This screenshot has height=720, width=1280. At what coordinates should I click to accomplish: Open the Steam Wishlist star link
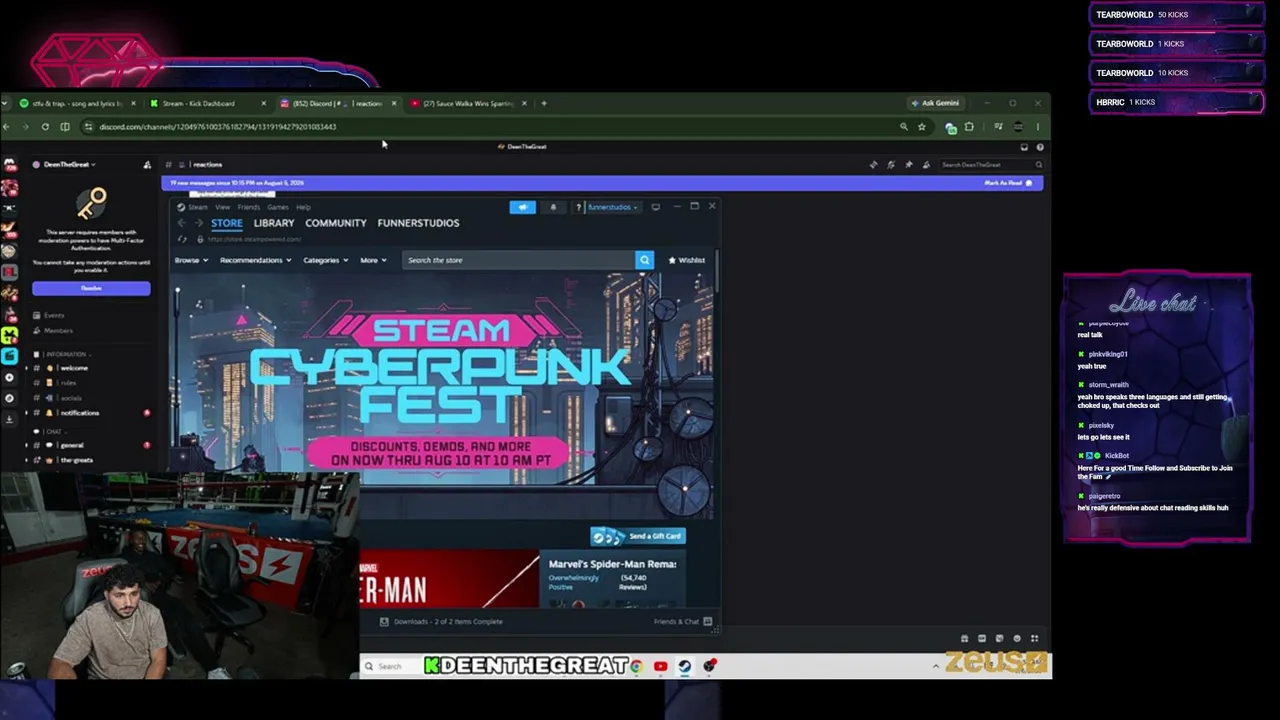(687, 260)
